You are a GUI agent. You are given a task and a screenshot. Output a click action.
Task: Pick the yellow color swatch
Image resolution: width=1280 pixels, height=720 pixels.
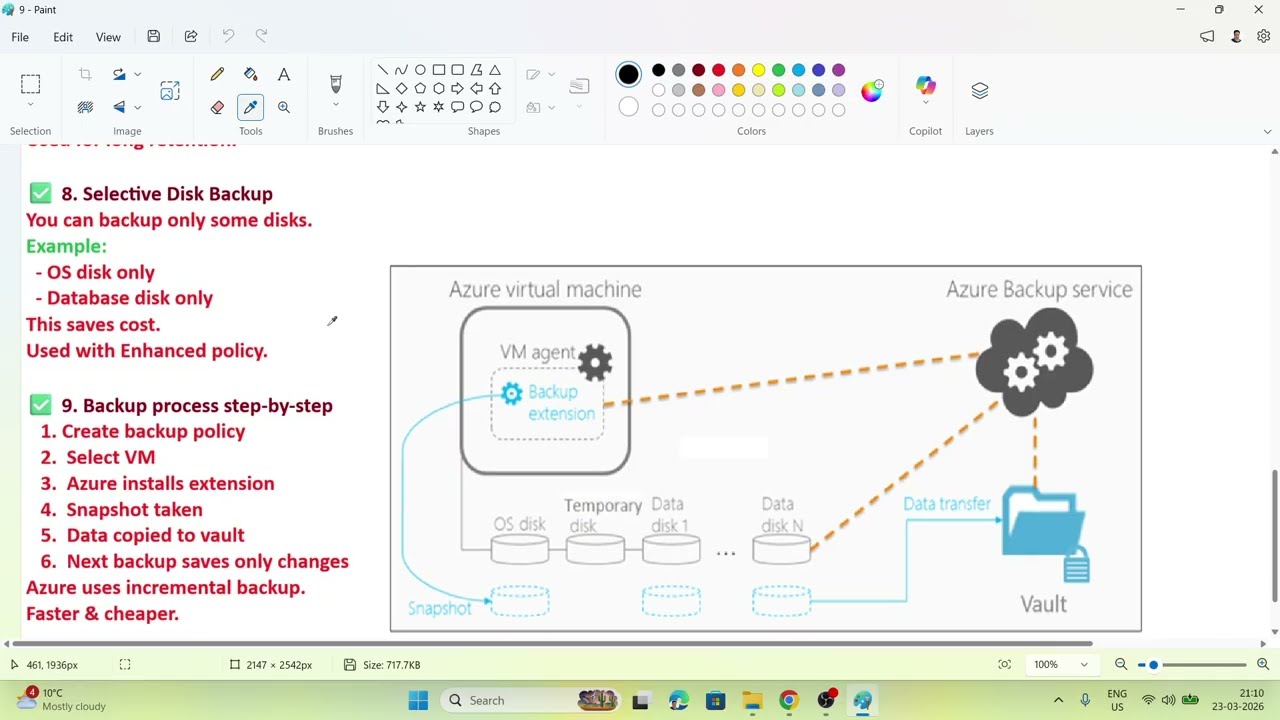tap(758, 70)
